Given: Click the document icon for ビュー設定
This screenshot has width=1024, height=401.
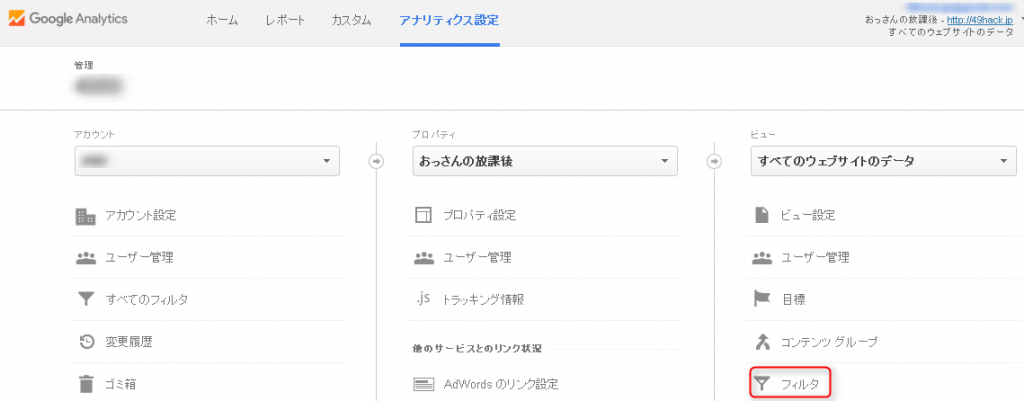Looking at the screenshot, I should pyautogui.click(x=761, y=216).
